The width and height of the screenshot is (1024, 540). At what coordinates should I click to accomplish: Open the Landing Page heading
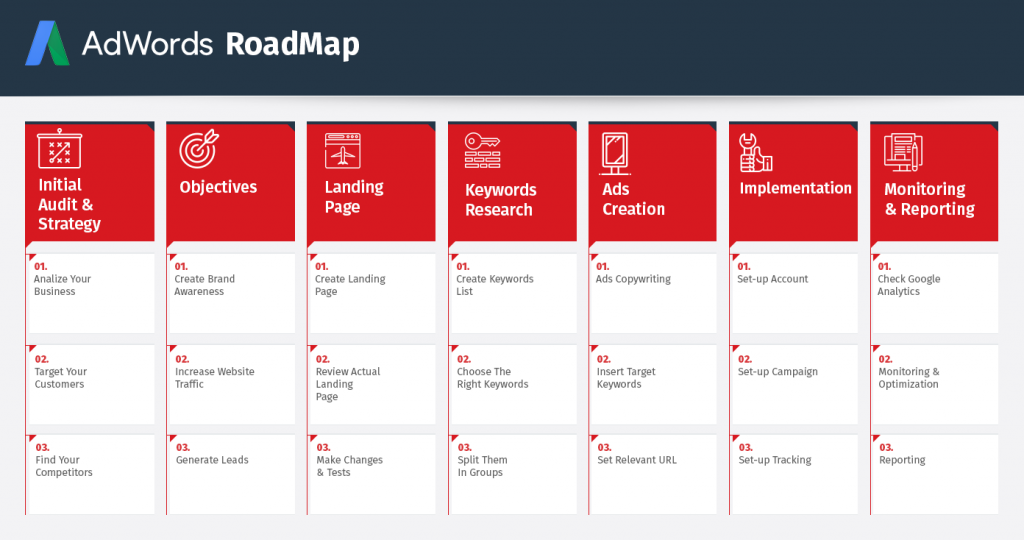click(354, 197)
